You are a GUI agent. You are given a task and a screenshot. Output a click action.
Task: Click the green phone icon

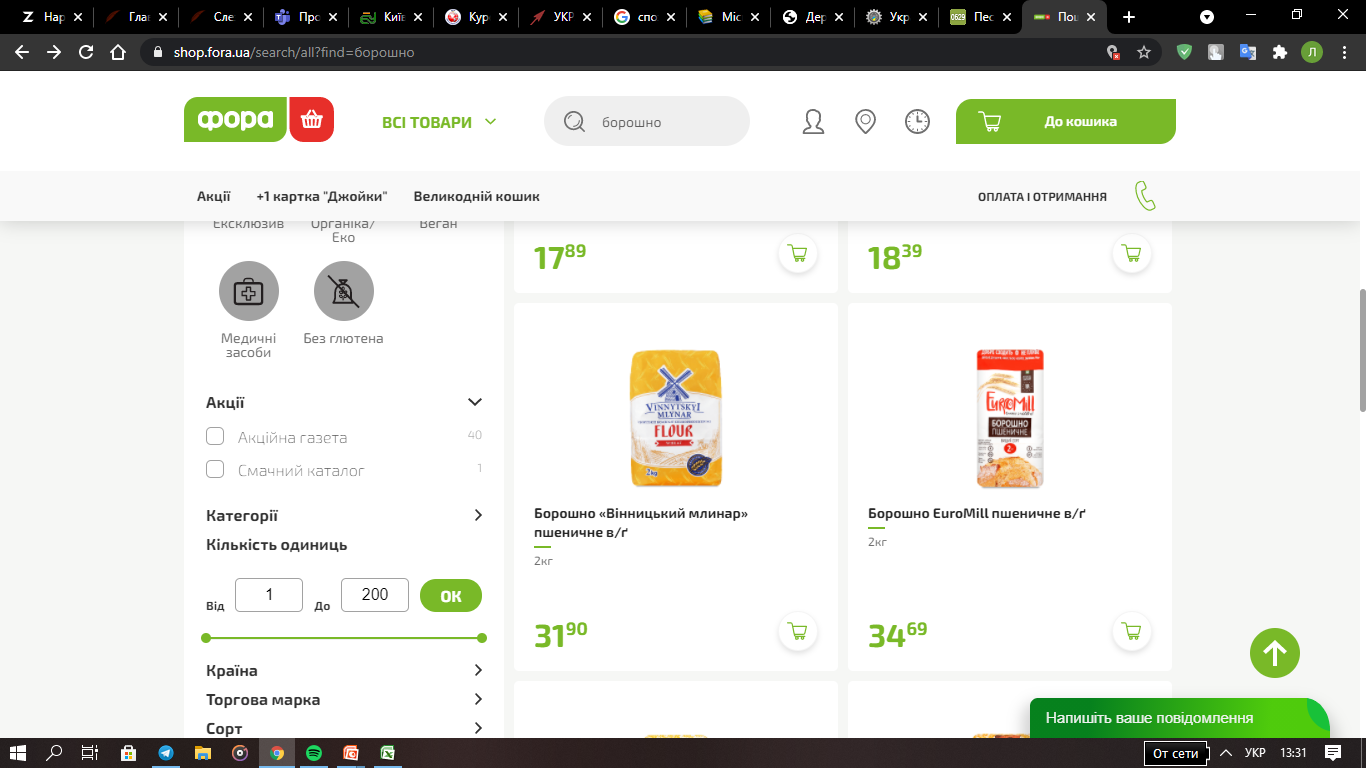[1146, 196]
